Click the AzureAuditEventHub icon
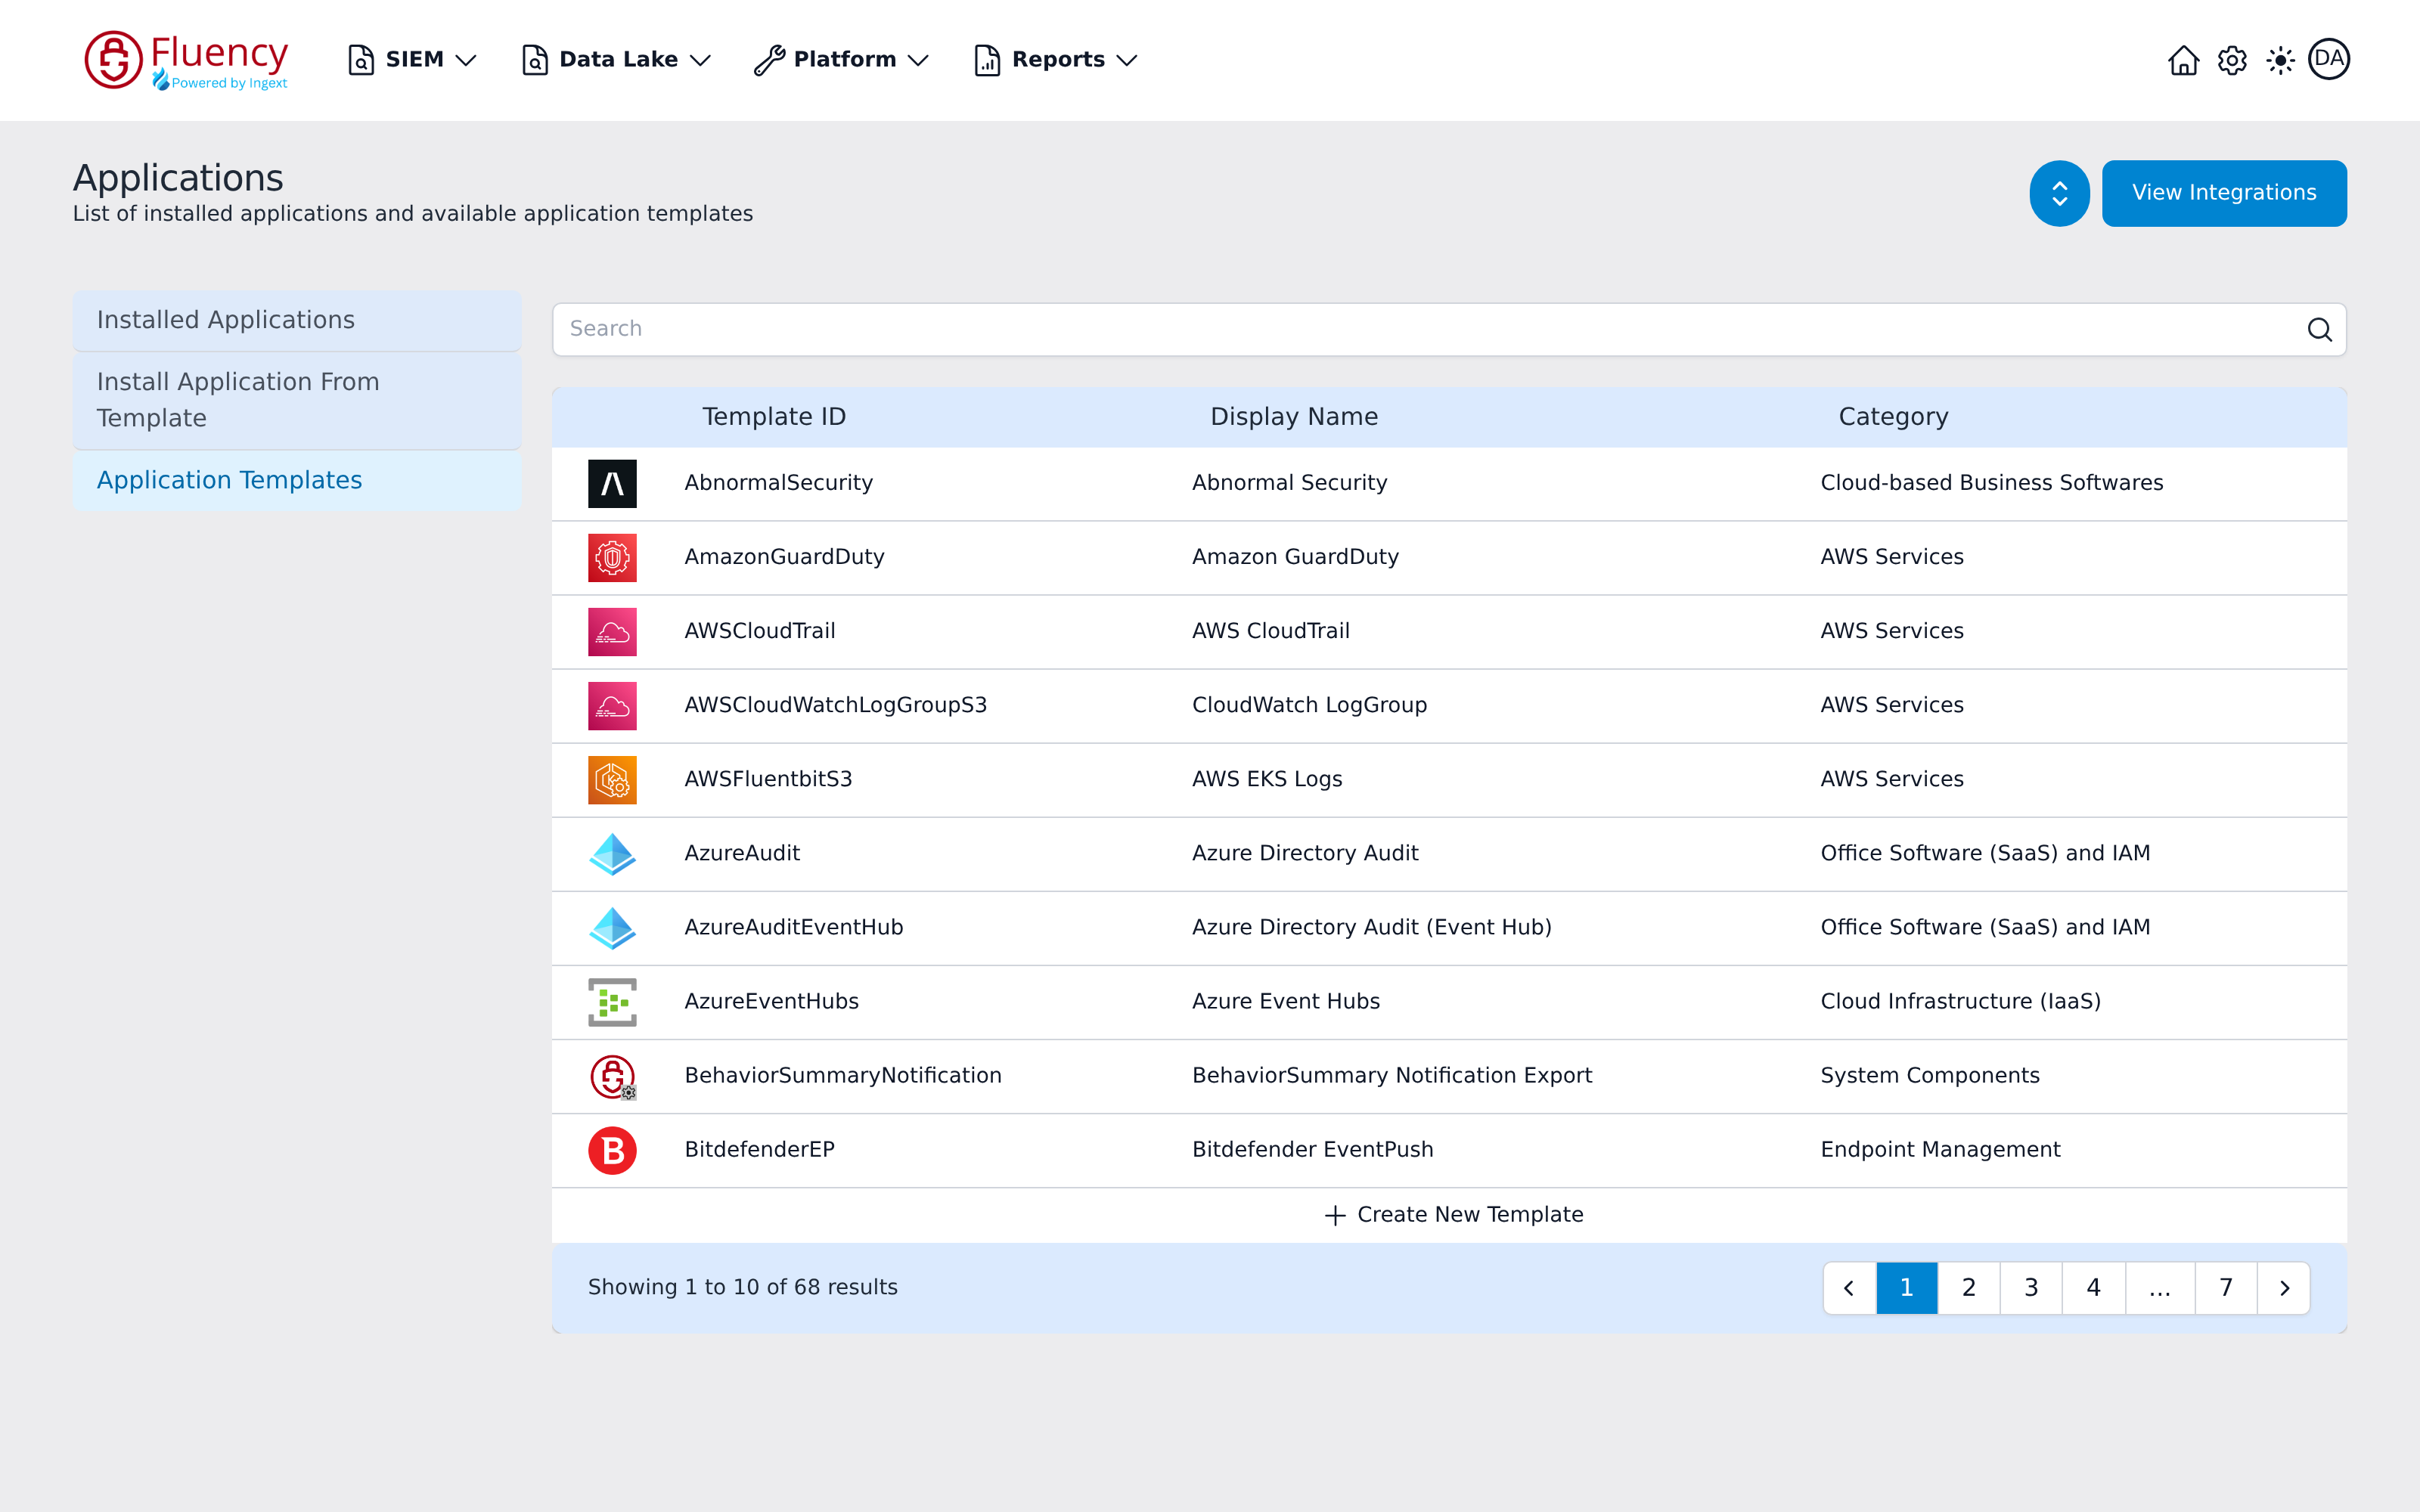Screen dimensions: 2420x1512 click(612, 927)
